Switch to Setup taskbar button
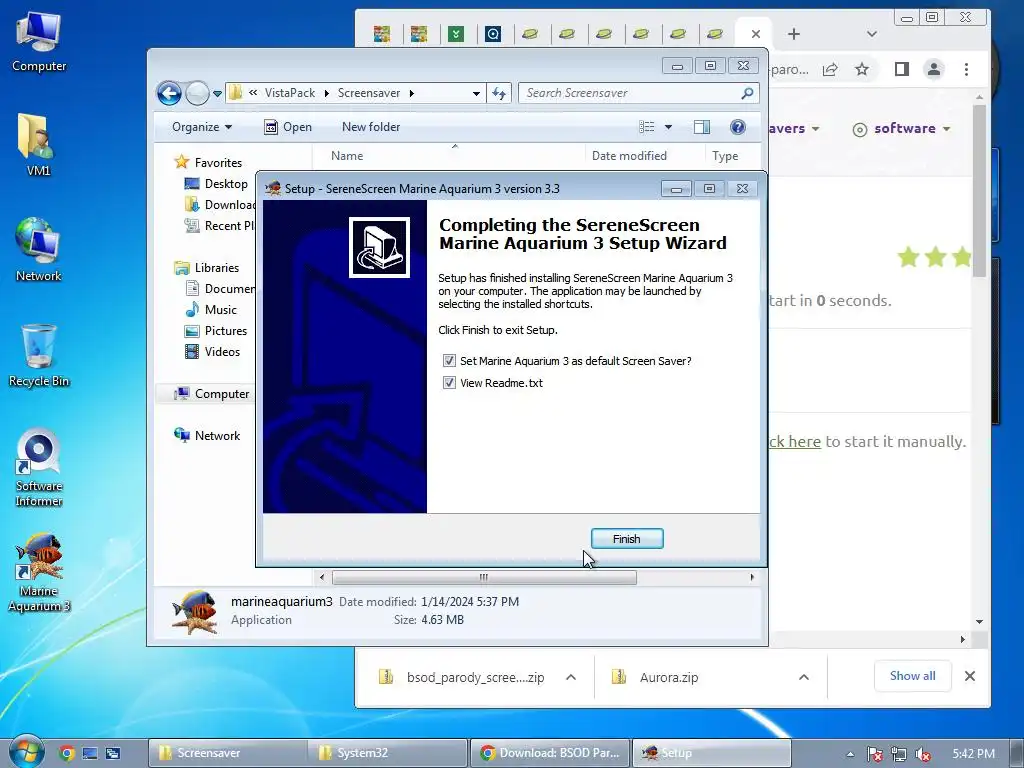This screenshot has width=1024, height=768. click(712, 753)
